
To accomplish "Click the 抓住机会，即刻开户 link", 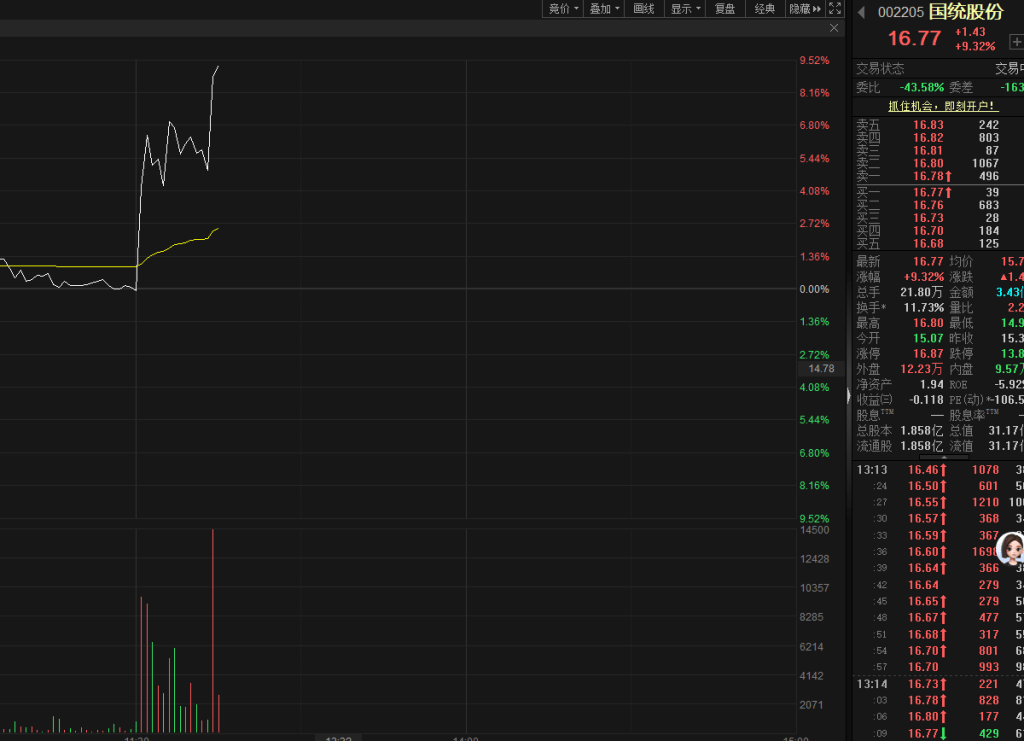I will point(942,106).
